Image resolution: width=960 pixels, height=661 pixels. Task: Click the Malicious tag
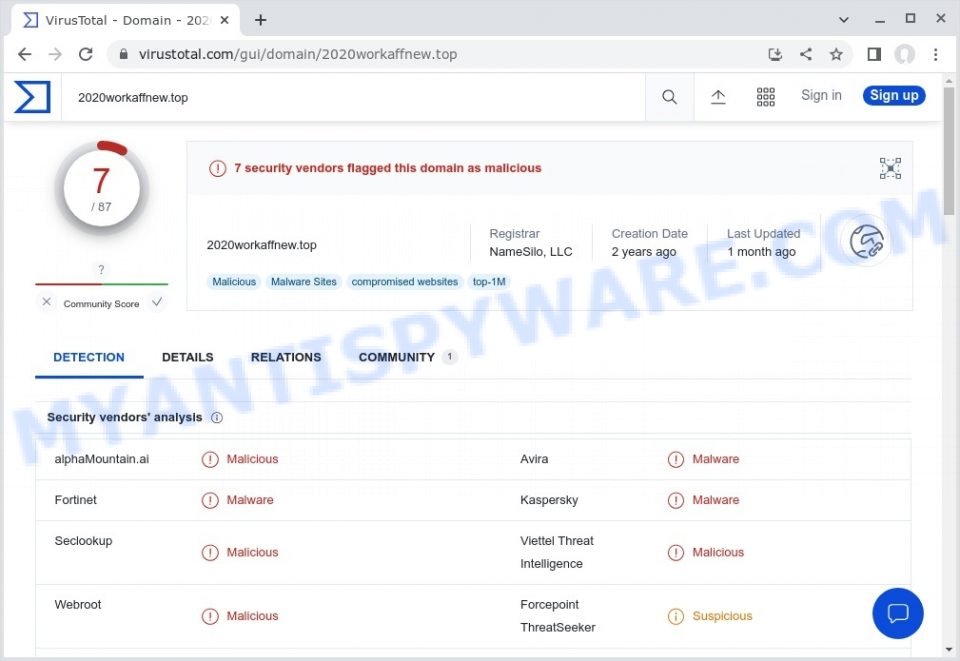coord(234,282)
